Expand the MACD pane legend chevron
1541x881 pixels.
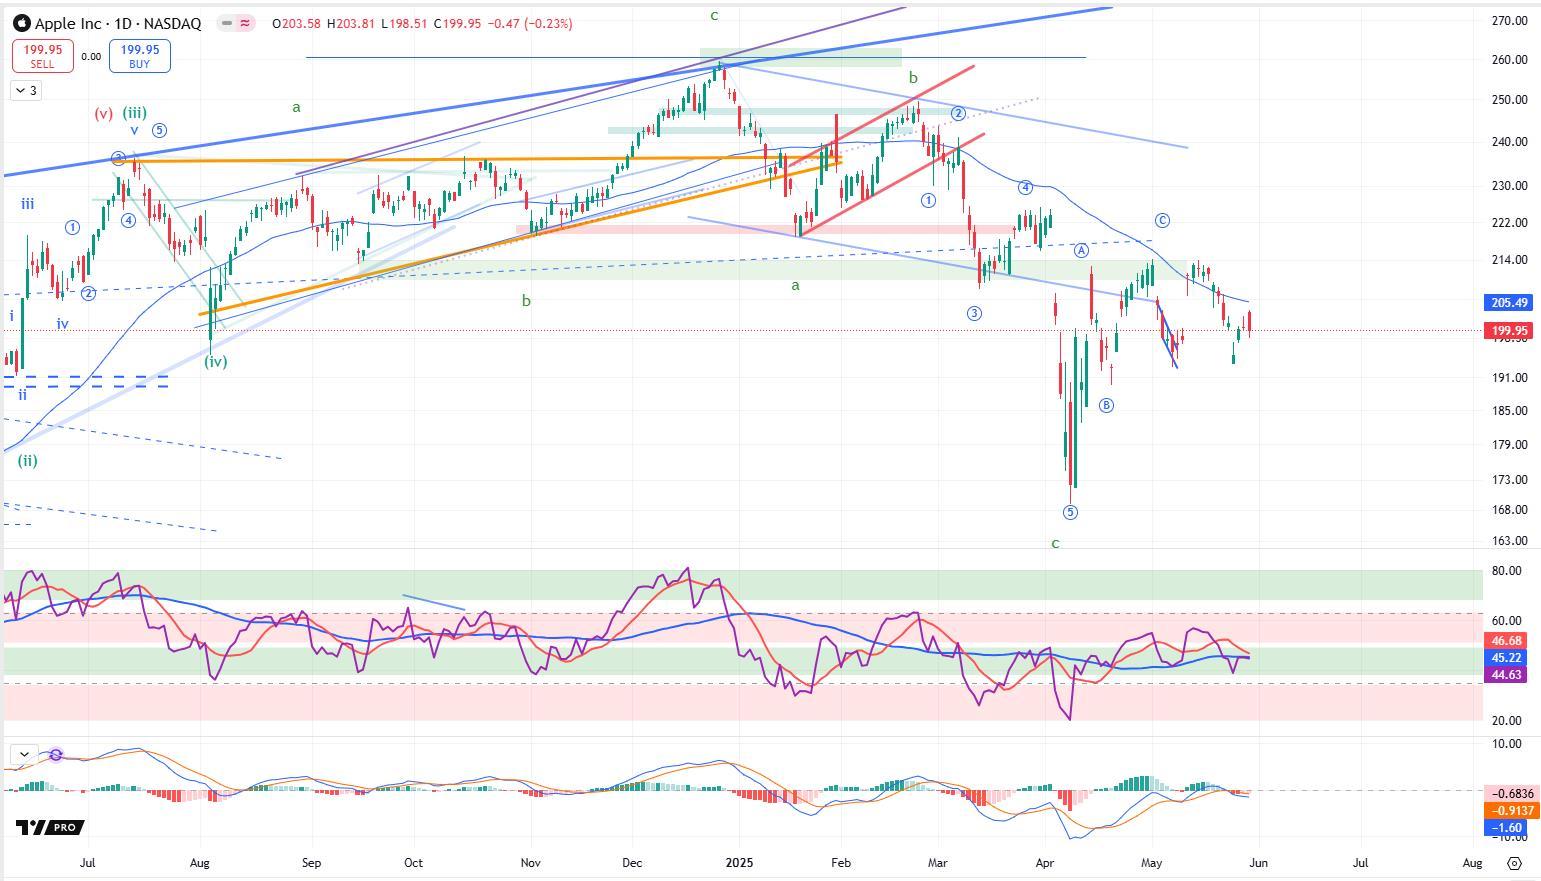click(x=24, y=754)
